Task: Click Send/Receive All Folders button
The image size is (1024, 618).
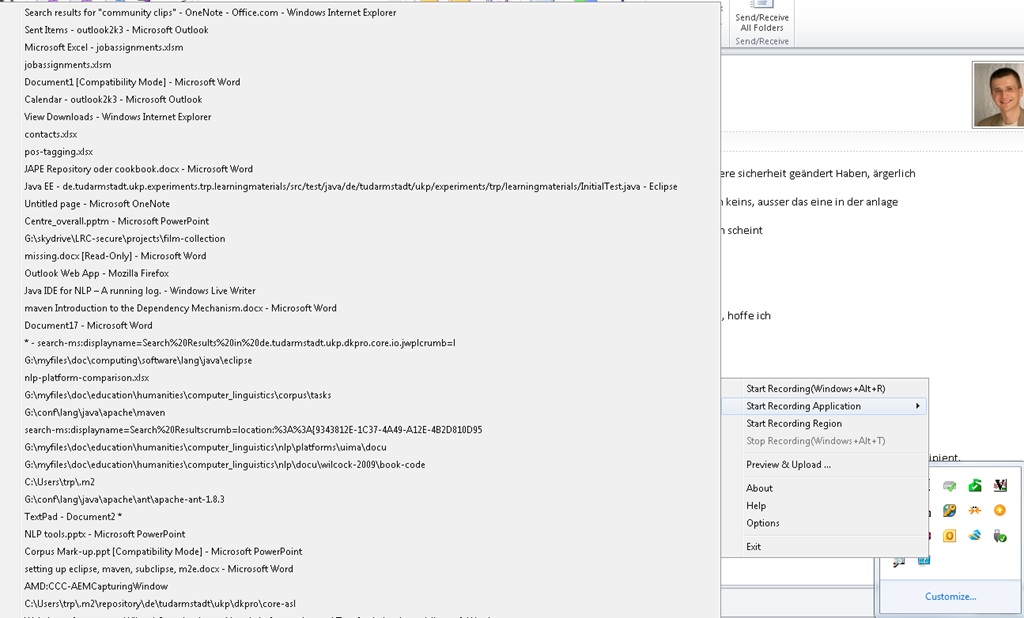Action: (x=761, y=22)
